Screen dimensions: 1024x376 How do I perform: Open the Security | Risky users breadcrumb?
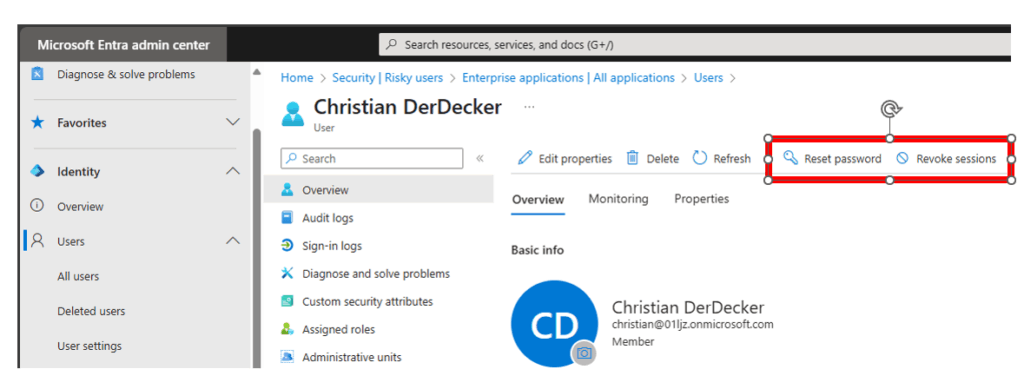(x=387, y=78)
